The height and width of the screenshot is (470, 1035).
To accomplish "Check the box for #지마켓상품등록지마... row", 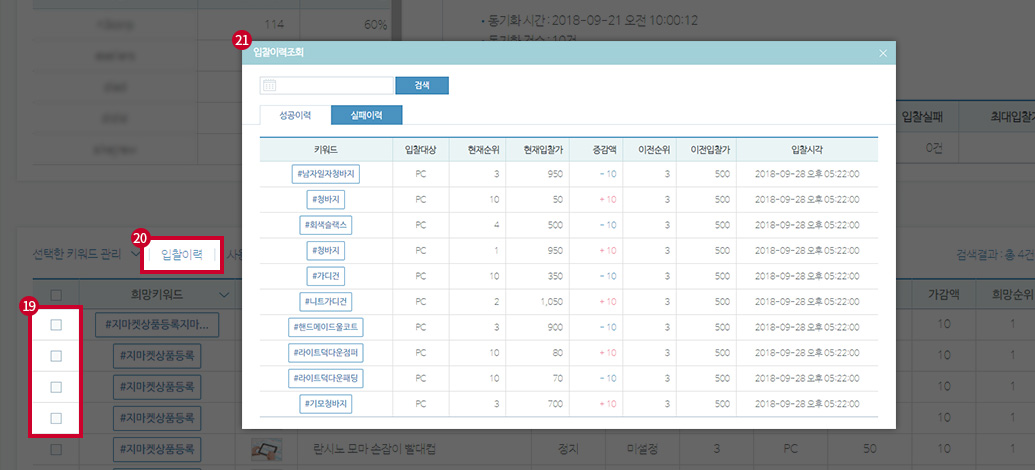I will click(56, 324).
